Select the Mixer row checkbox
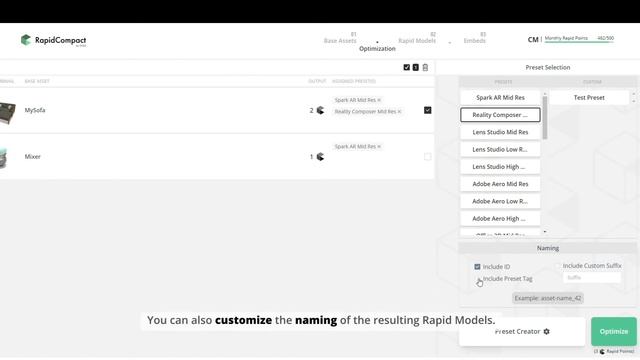The width and height of the screenshot is (640, 360). pos(427,157)
